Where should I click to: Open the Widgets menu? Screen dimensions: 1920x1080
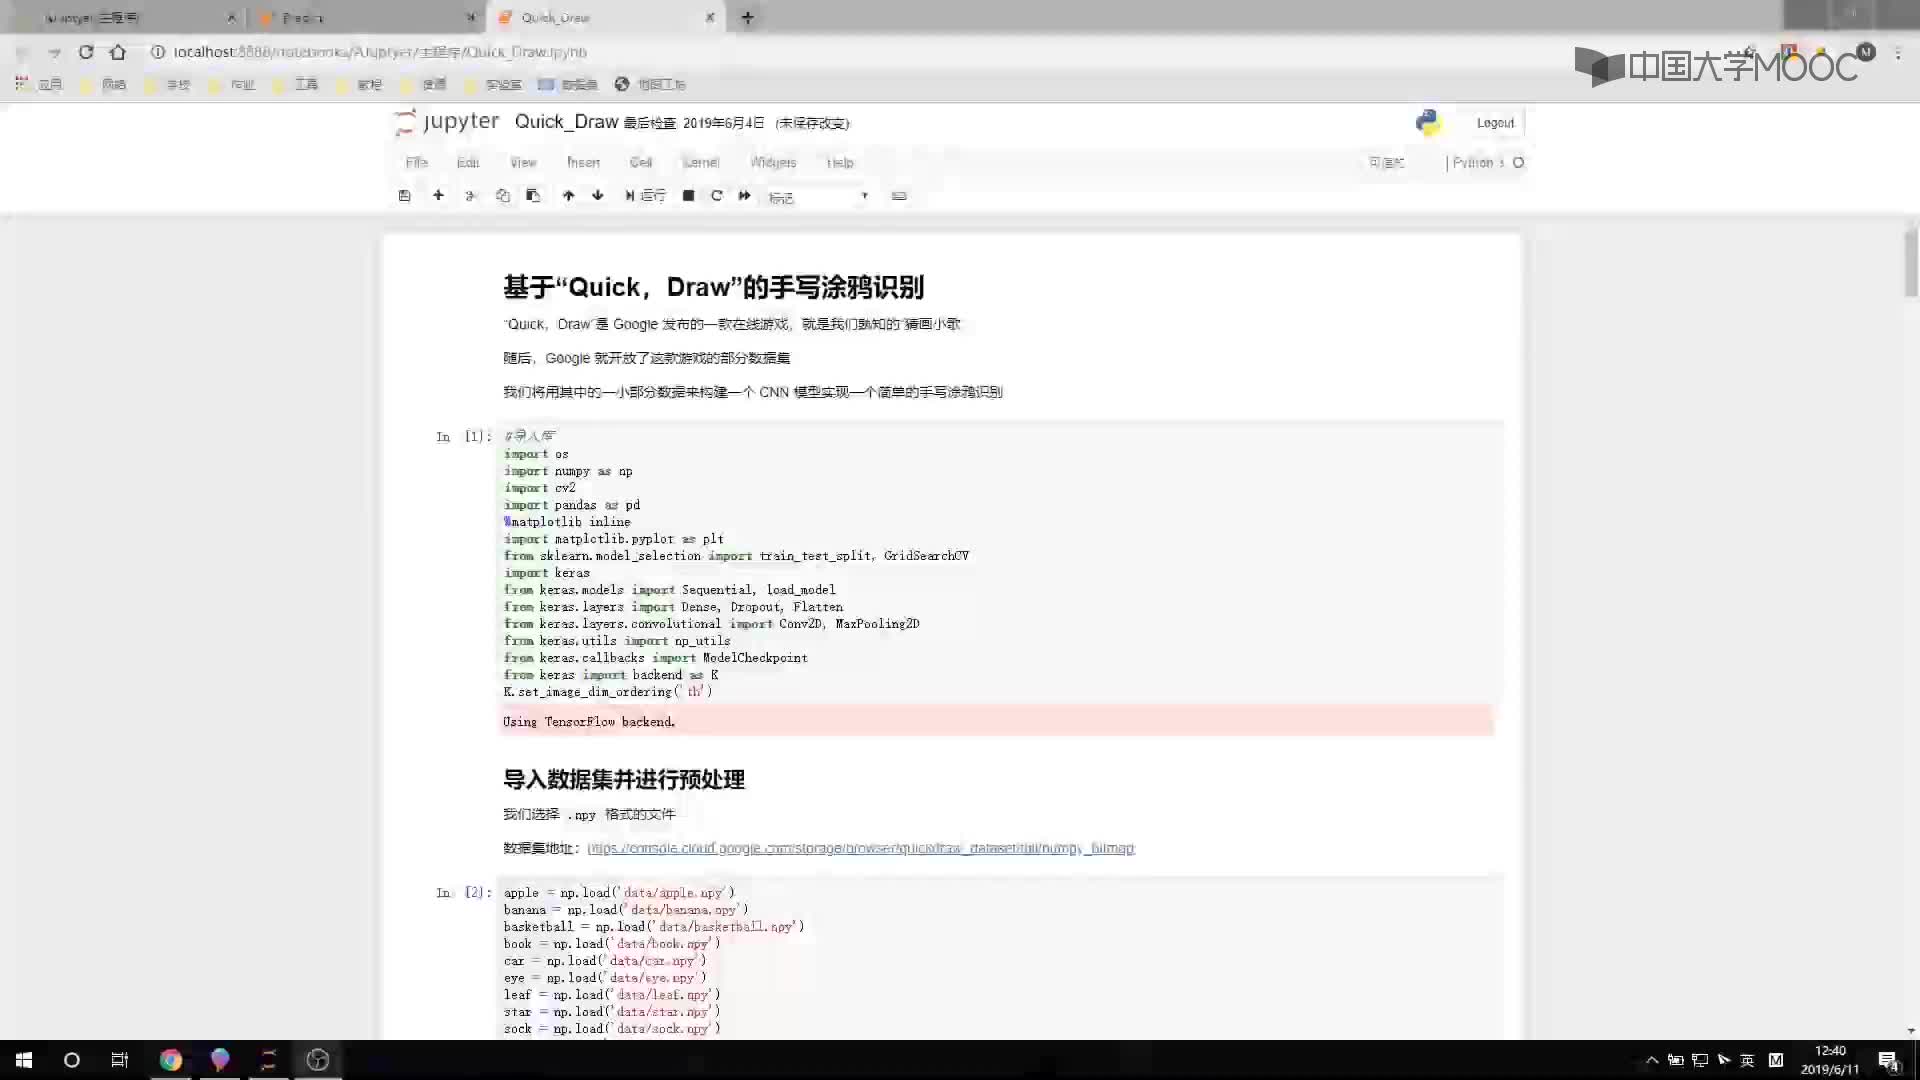(773, 162)
